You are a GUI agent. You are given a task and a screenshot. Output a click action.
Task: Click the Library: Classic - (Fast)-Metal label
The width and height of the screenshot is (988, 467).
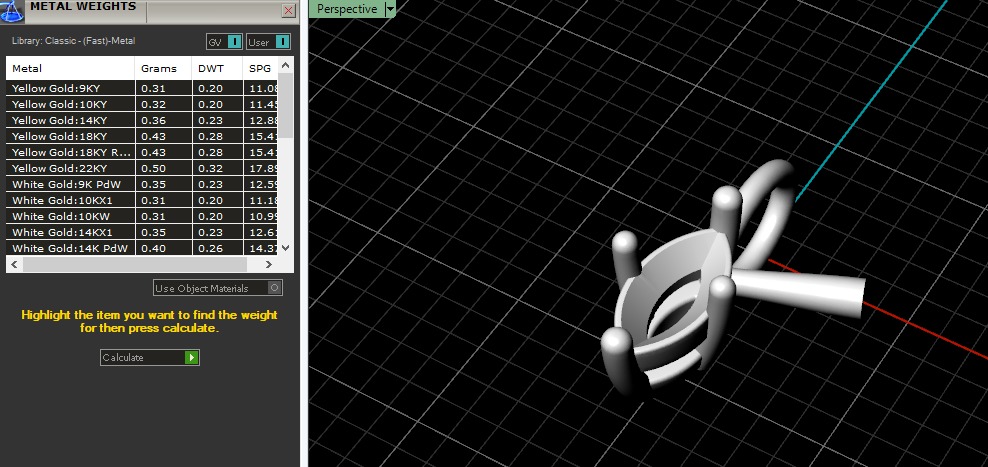tap(74, 41)
